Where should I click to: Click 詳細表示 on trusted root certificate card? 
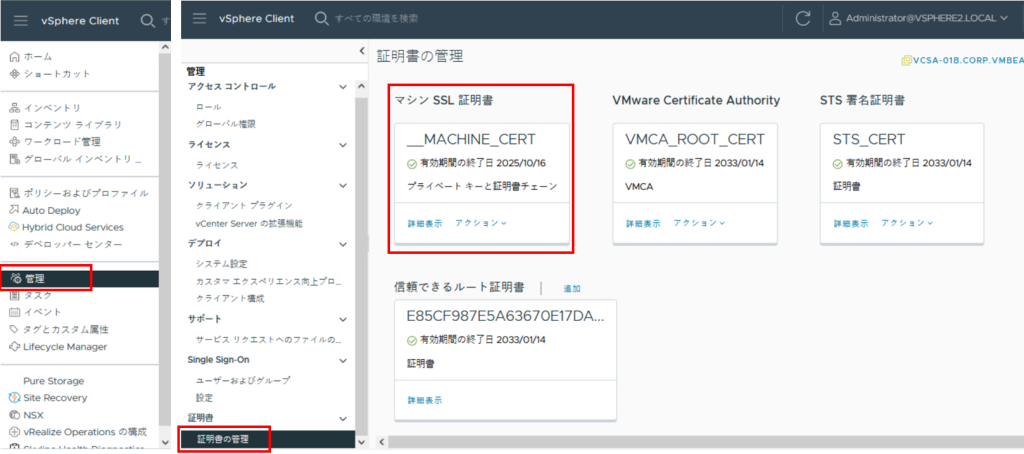coord(425,400)
